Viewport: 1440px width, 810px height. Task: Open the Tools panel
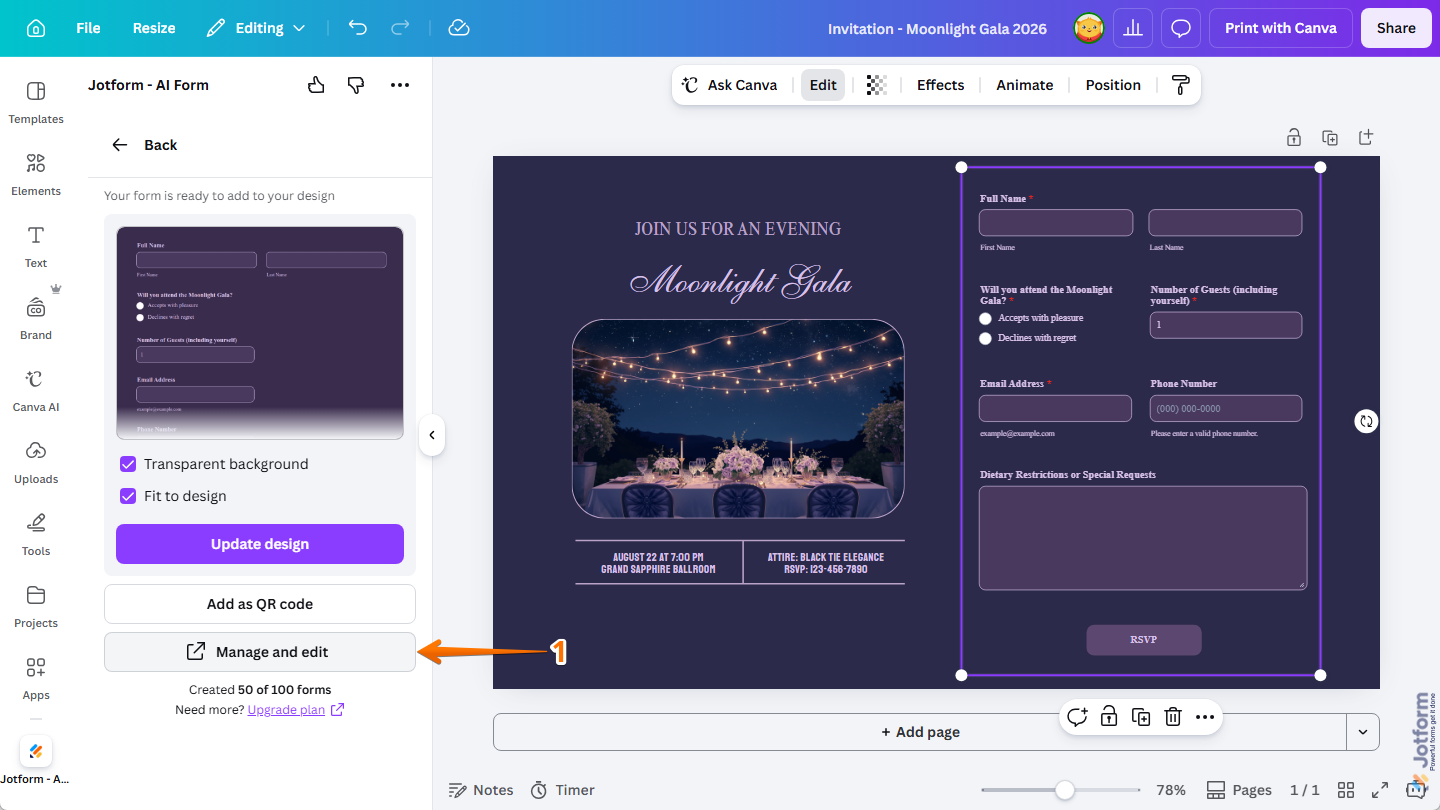pos(36,535)
